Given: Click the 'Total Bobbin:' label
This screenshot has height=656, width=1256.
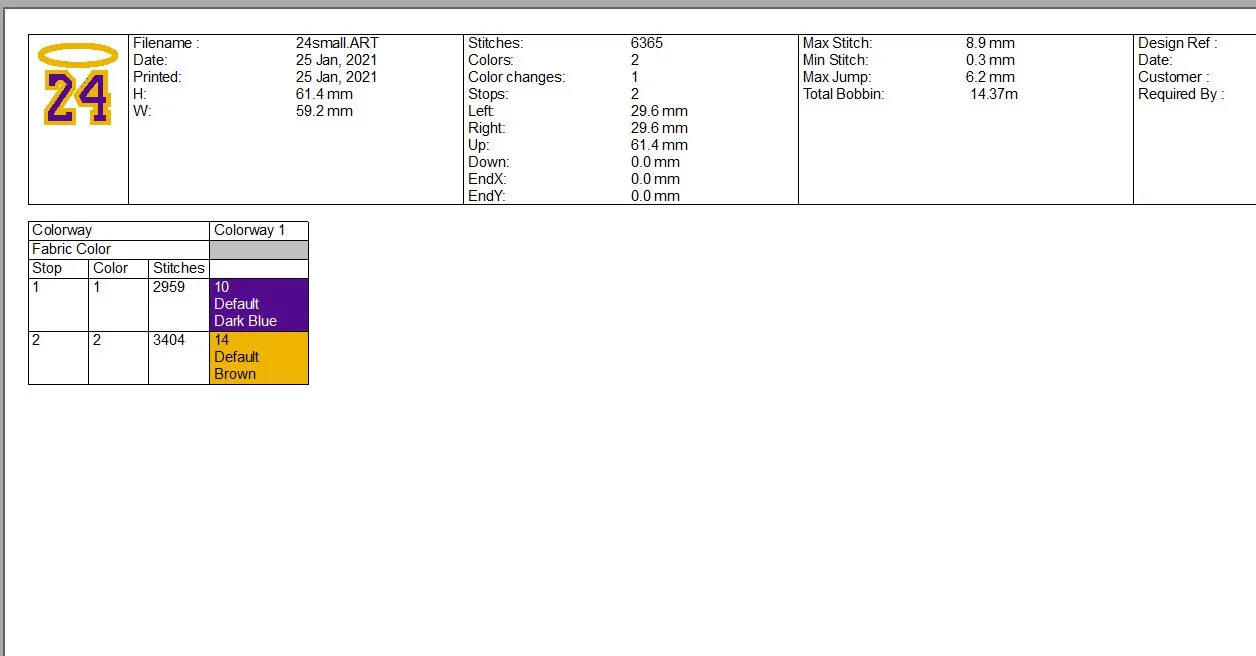Looking at the screenshot, I should coord(844,94).
